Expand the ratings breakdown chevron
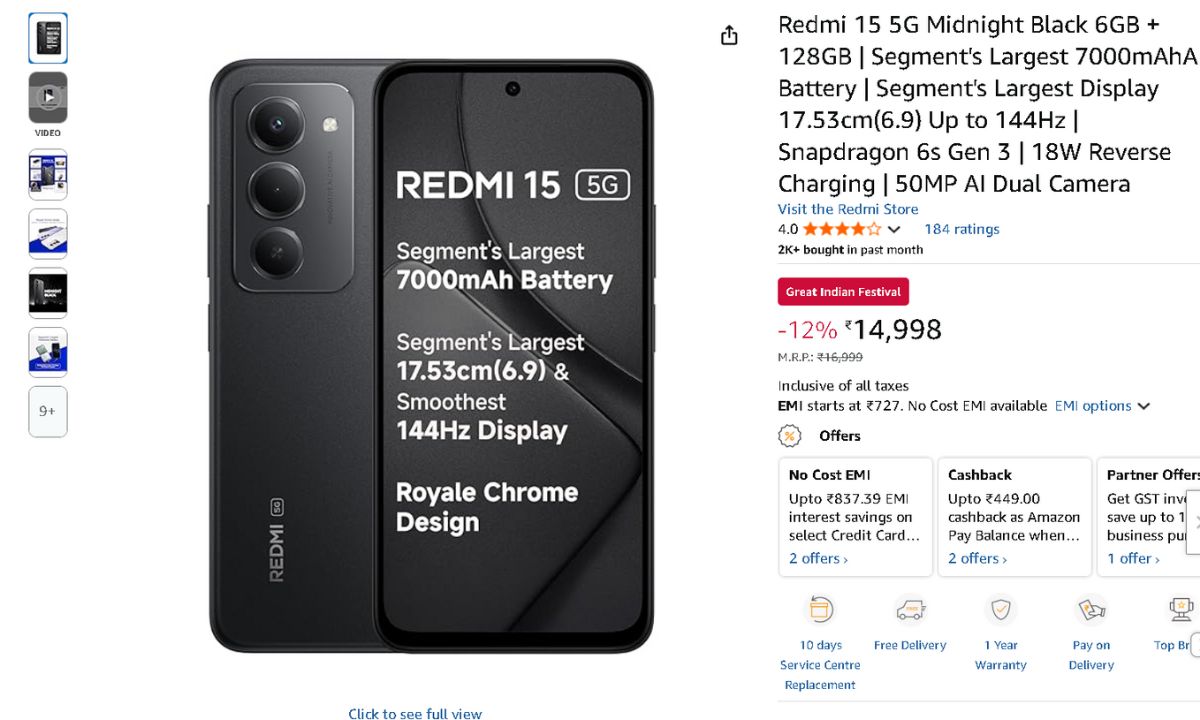The width and height of the screenshot is (1200, 720). pos(894,229)
